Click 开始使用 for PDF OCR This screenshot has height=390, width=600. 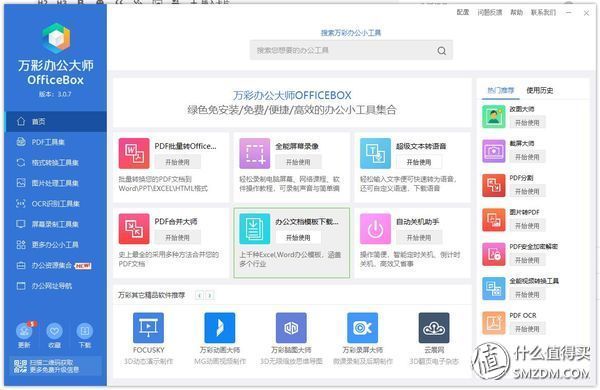pyautogui.click(x=527, y=329)
